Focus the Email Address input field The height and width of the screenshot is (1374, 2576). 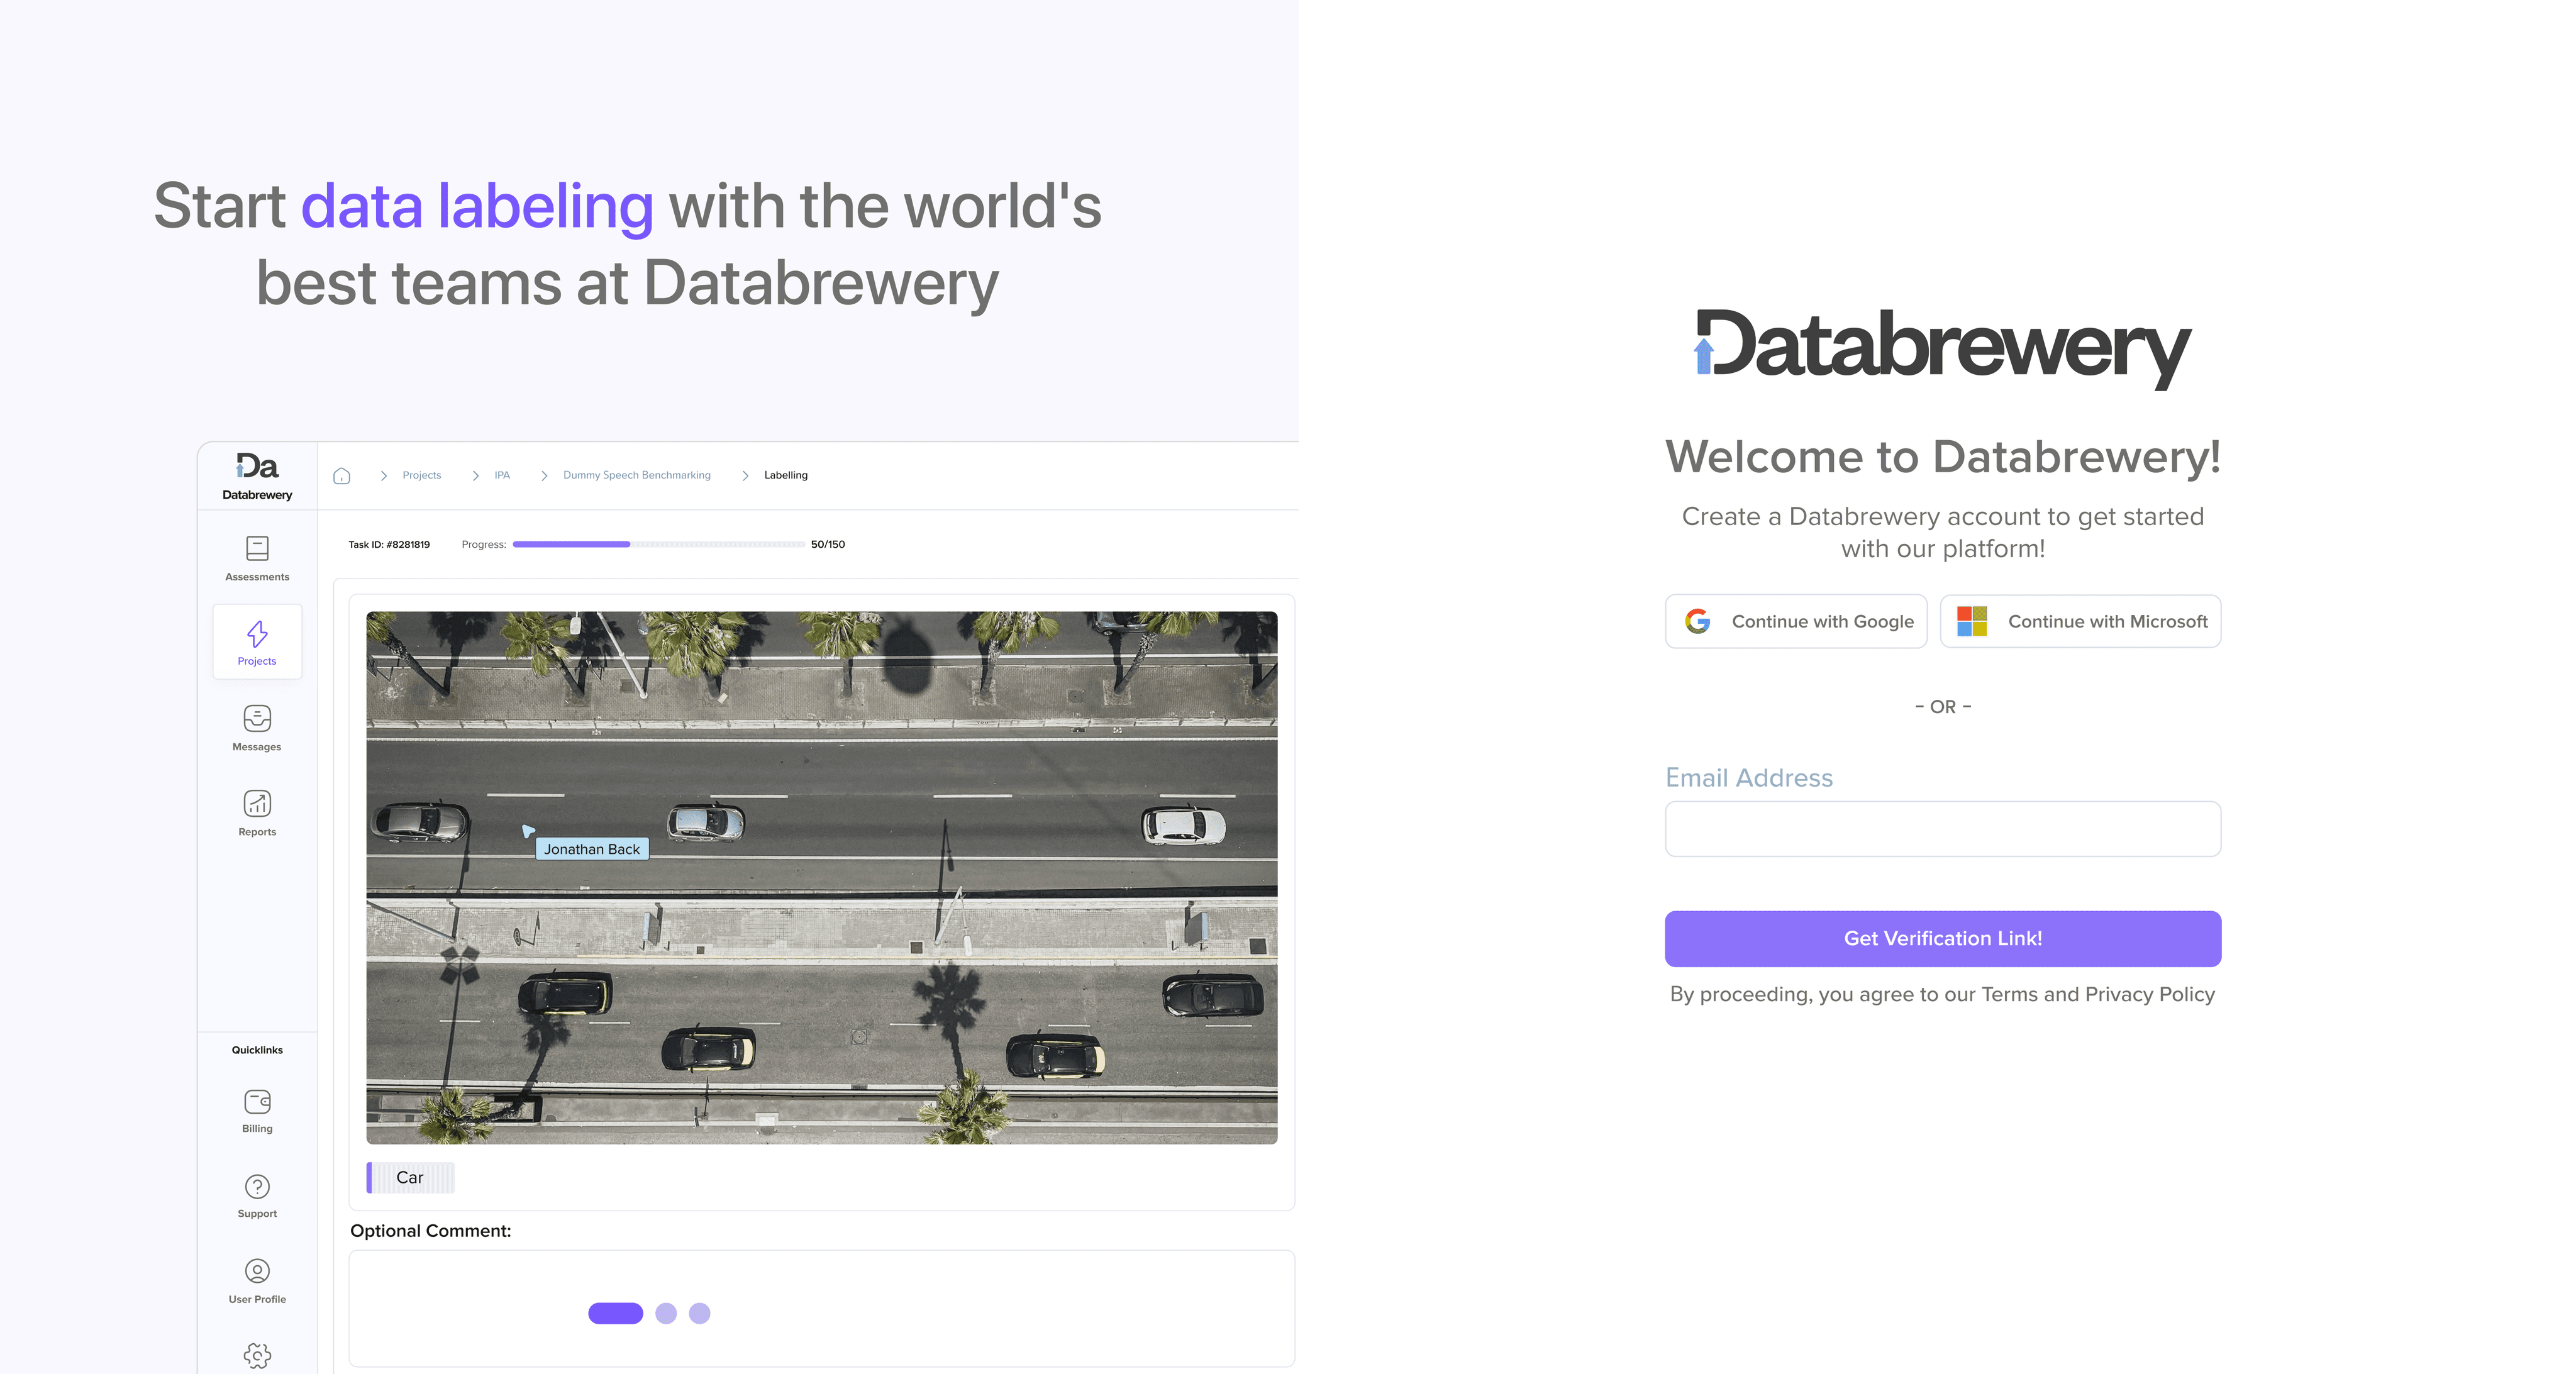pos(1942,829)
